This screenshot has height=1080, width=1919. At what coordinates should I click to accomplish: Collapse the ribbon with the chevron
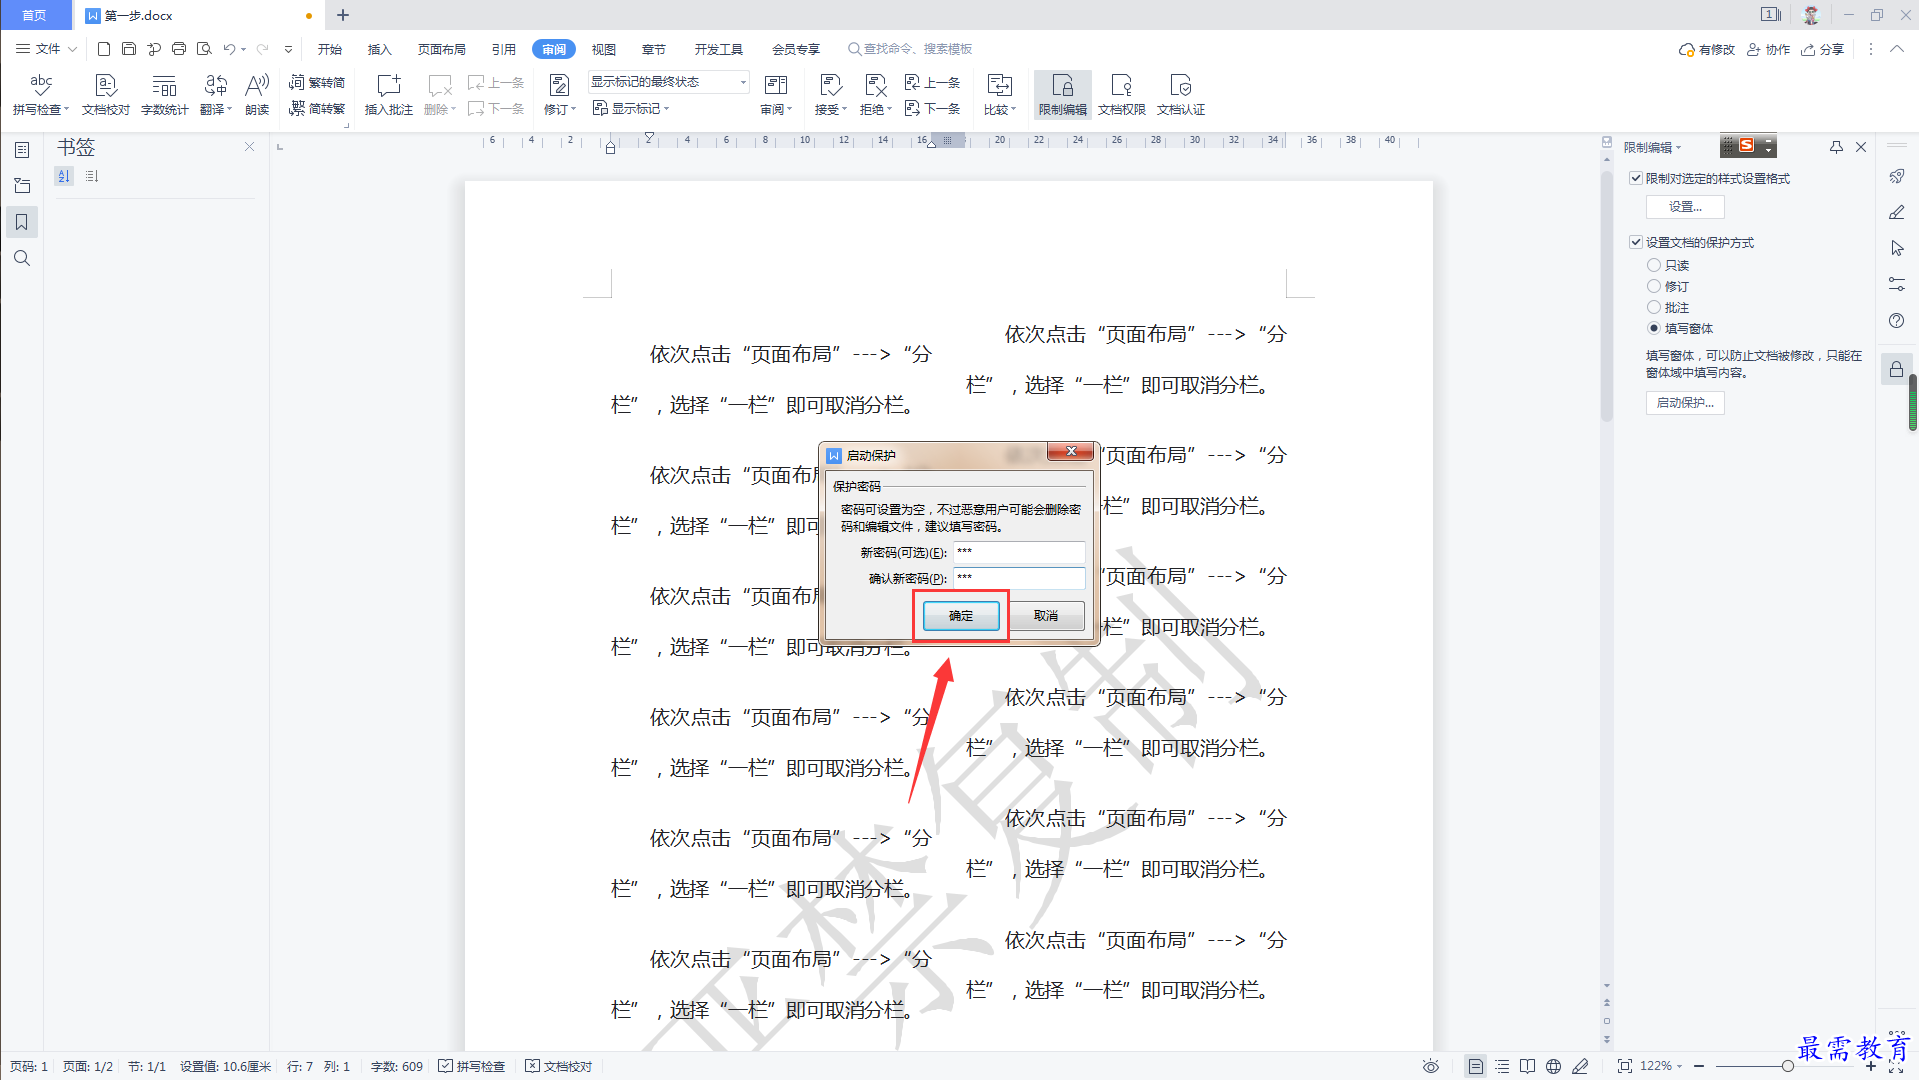coord(1896,49)
